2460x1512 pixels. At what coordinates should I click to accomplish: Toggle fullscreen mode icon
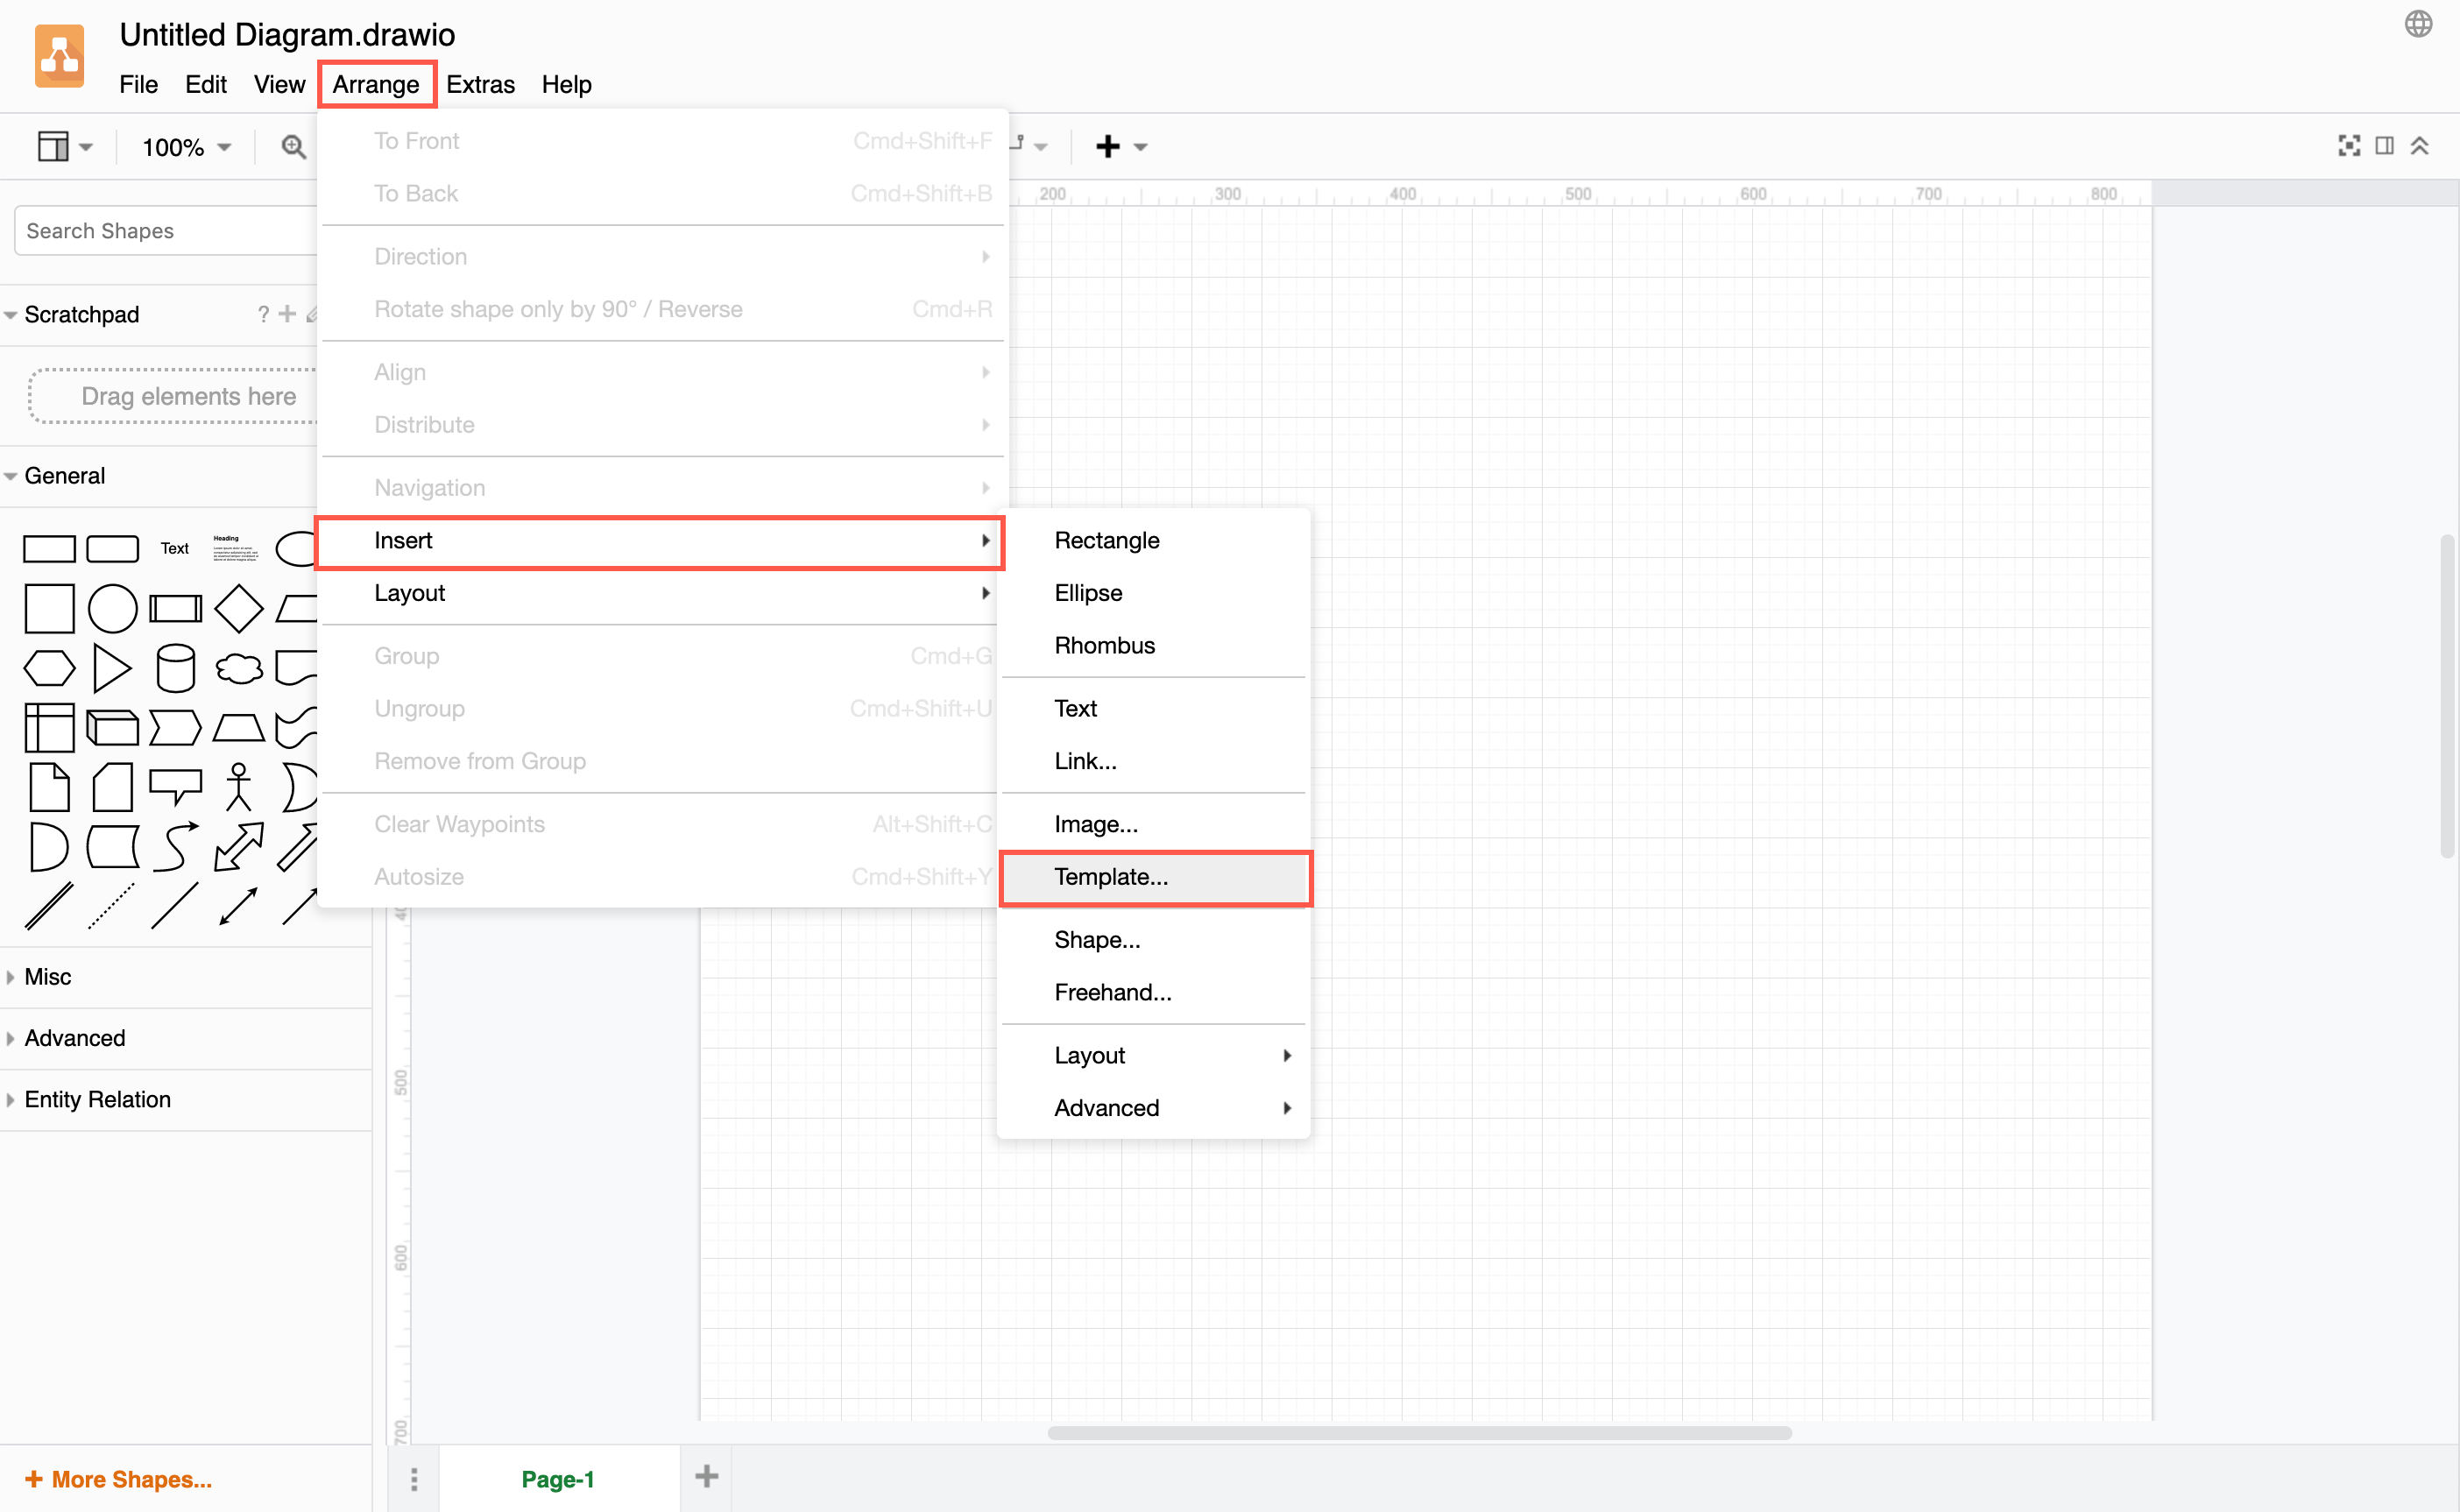click(2348, 146)
